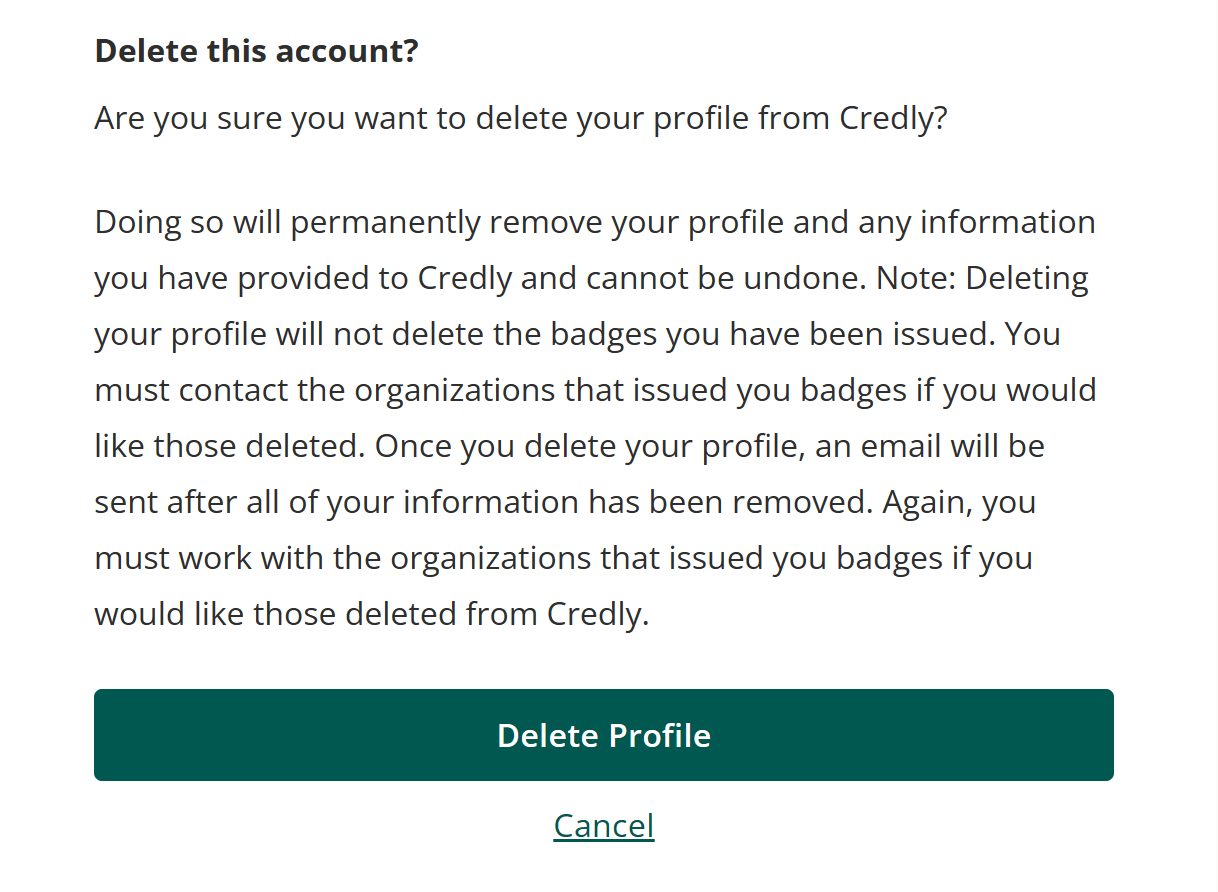Click the 'Delete this account?' heading
Screen dimensions: 1218x892
[x=256, y=51]
